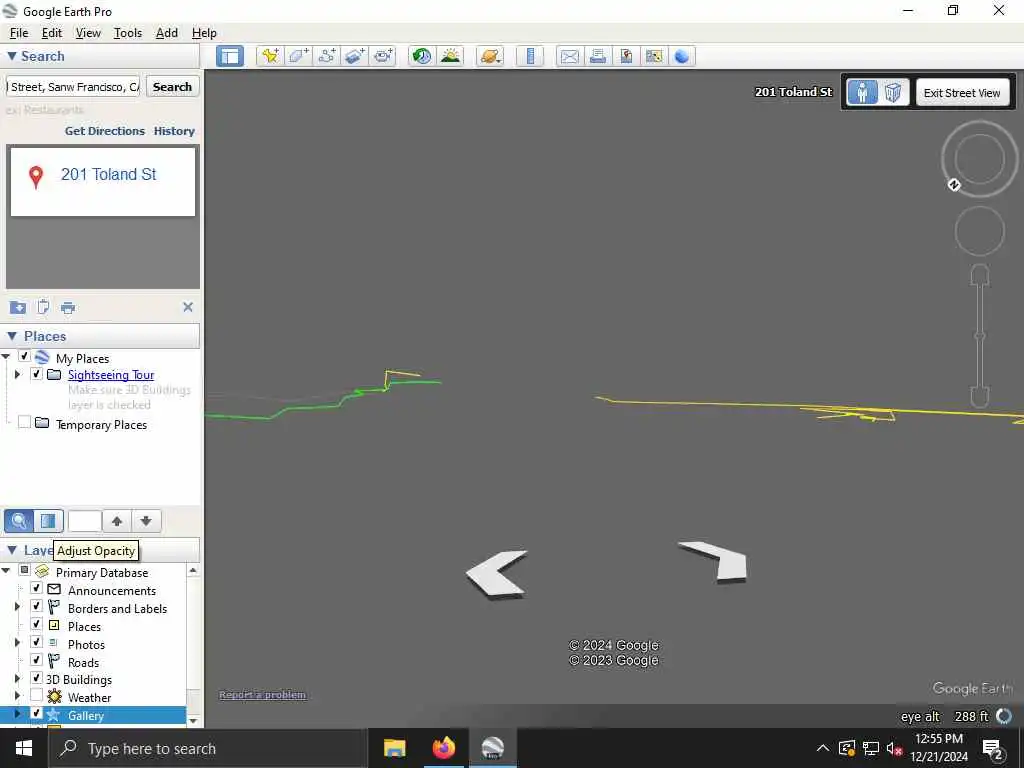This screenshot has height=768, width=1024.
Task: Click the copy to clipboard icon in search panel
Action: click(x=43, y=307)
